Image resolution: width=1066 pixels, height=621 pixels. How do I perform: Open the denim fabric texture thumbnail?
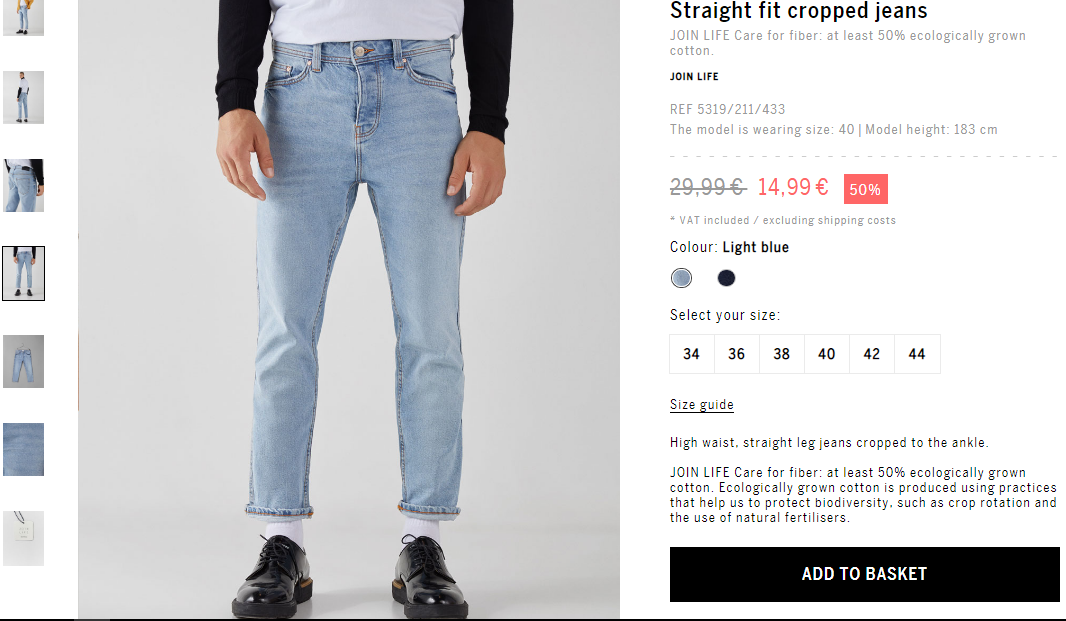[23, 449]
